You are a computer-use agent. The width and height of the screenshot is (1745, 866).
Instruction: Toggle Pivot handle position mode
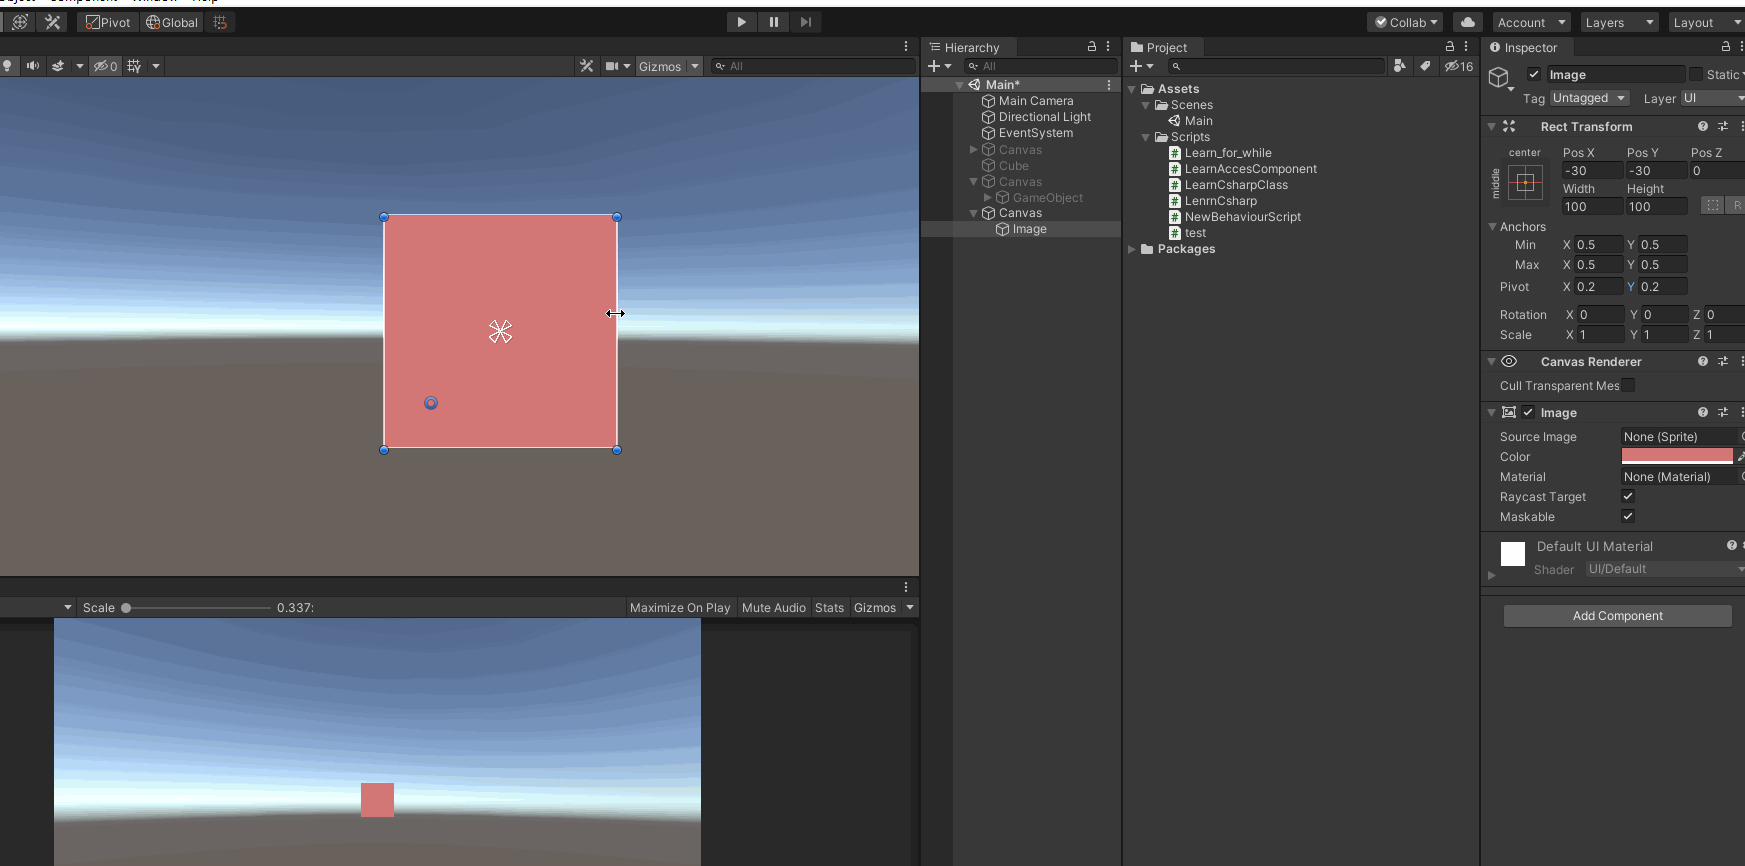tap(108, 22)
